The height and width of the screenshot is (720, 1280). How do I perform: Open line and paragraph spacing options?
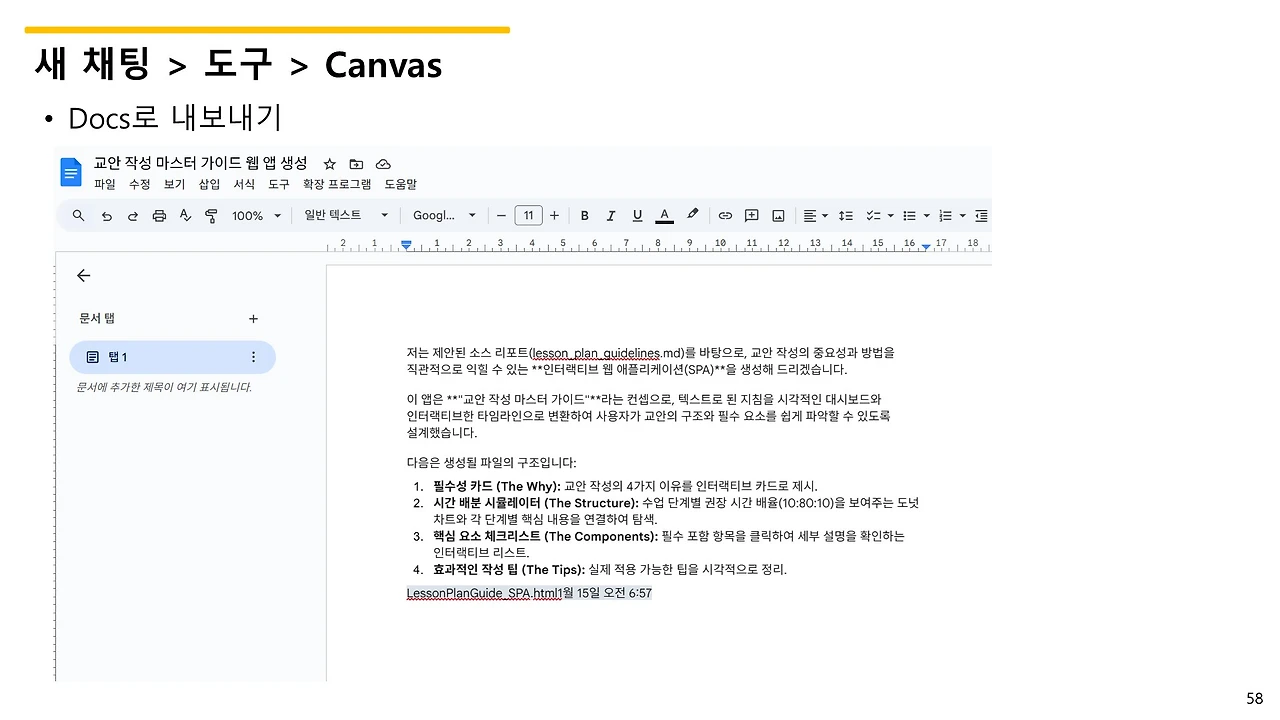[845, 215]
